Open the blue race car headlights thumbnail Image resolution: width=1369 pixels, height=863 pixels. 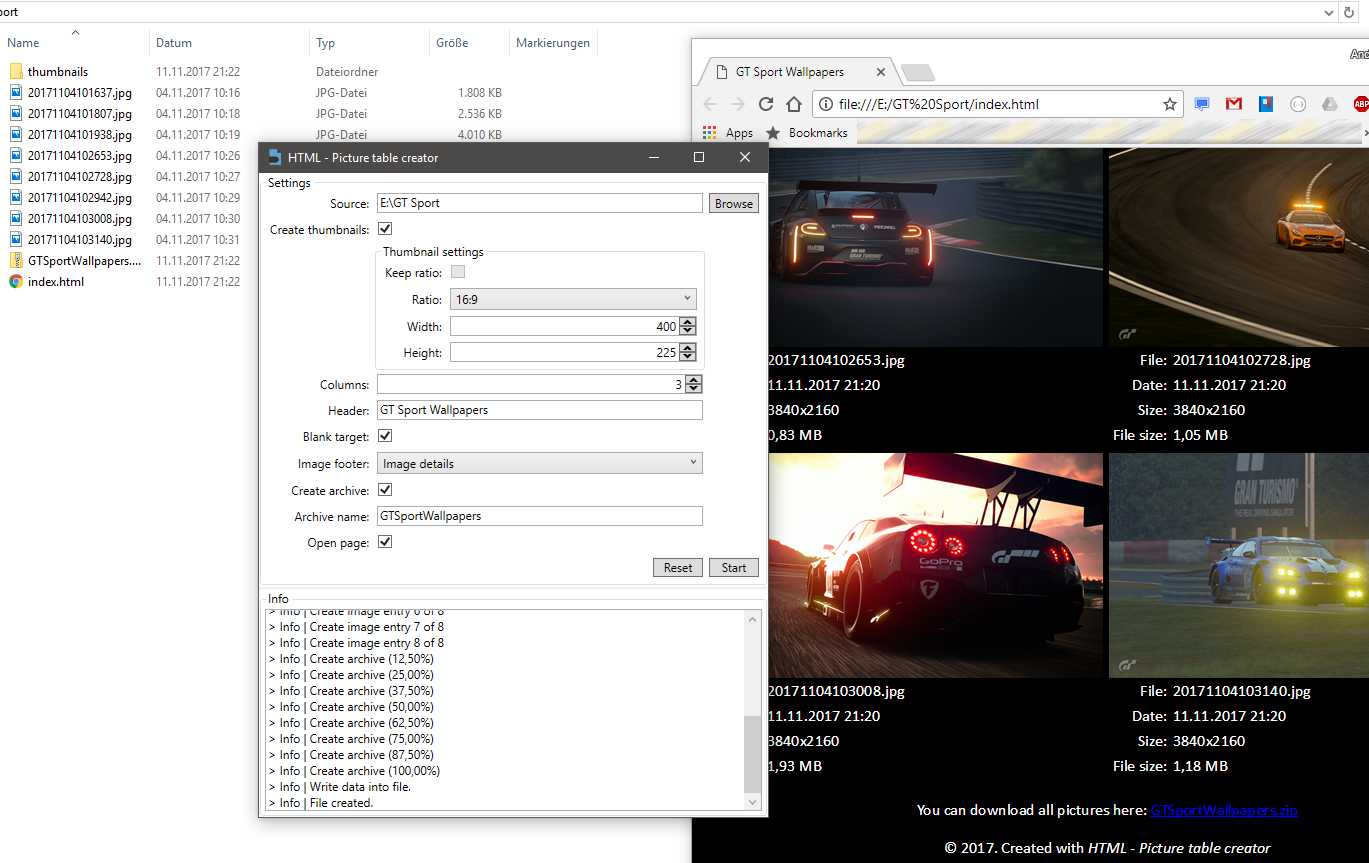tap(1239, 565)
